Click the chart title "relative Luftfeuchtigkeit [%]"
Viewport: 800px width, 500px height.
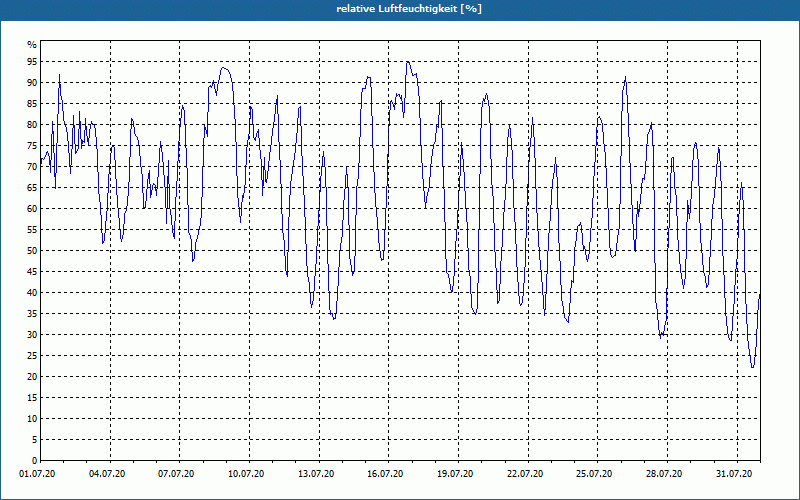(x=409, y=9)
